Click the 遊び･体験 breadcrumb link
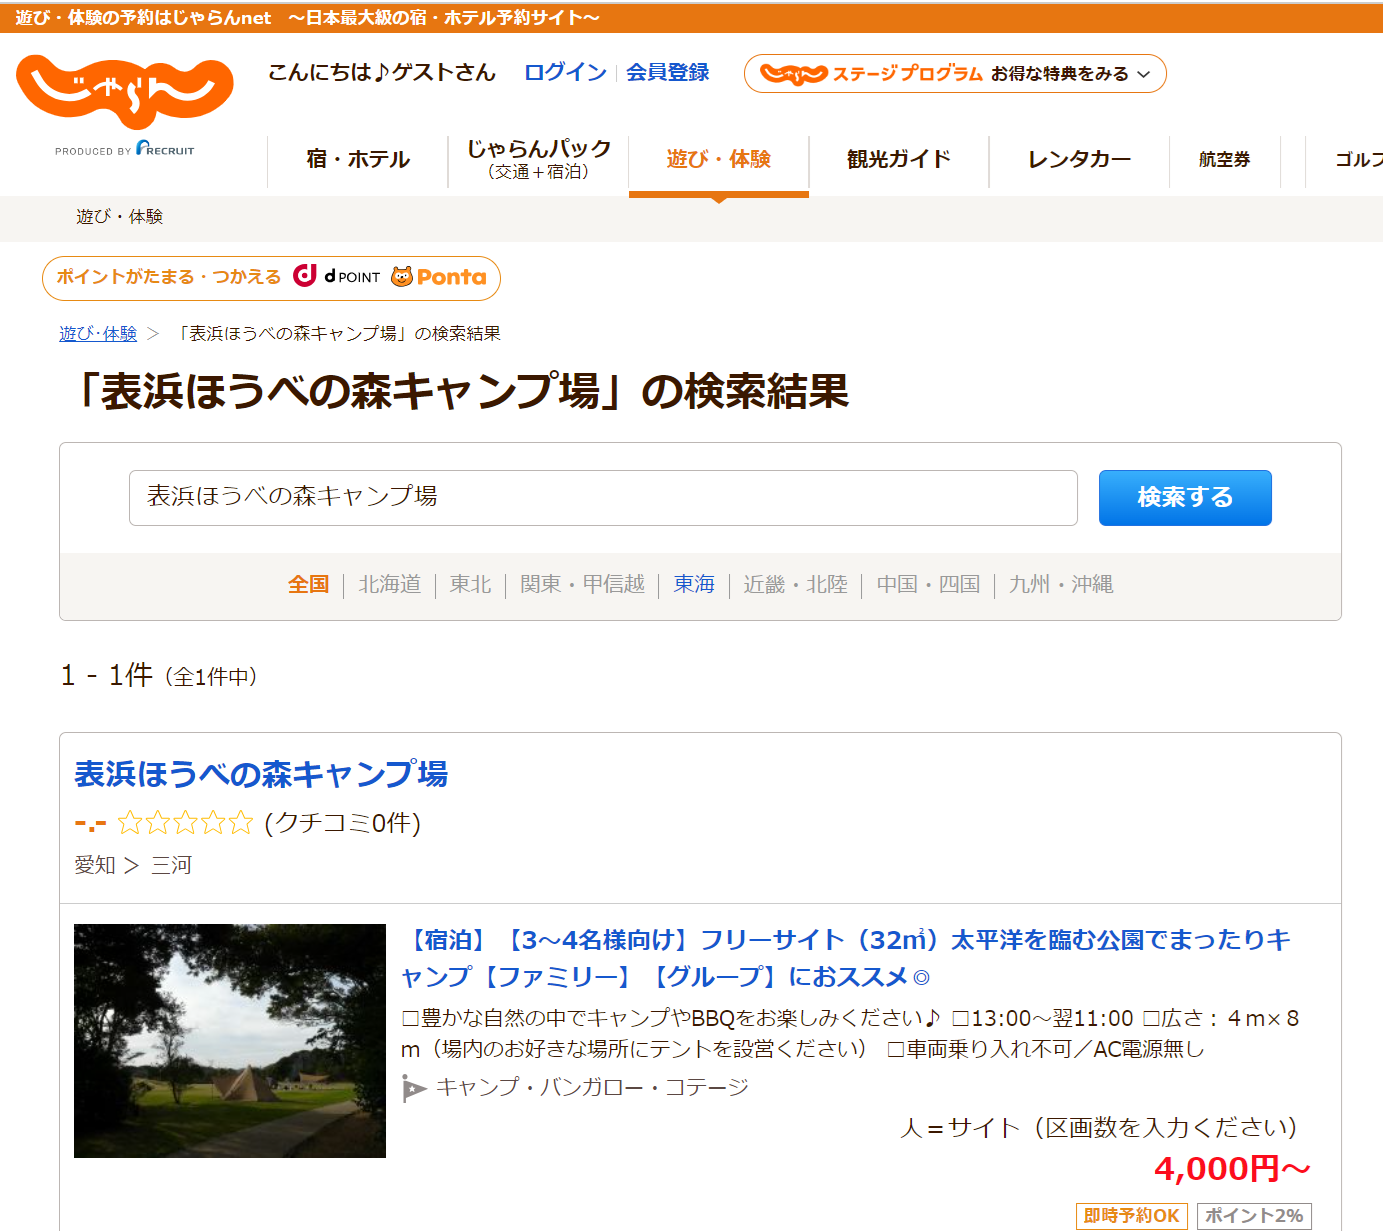The height and width of the screenshot is (1231, 1383). pyautogui.click(x=98, y=333)
